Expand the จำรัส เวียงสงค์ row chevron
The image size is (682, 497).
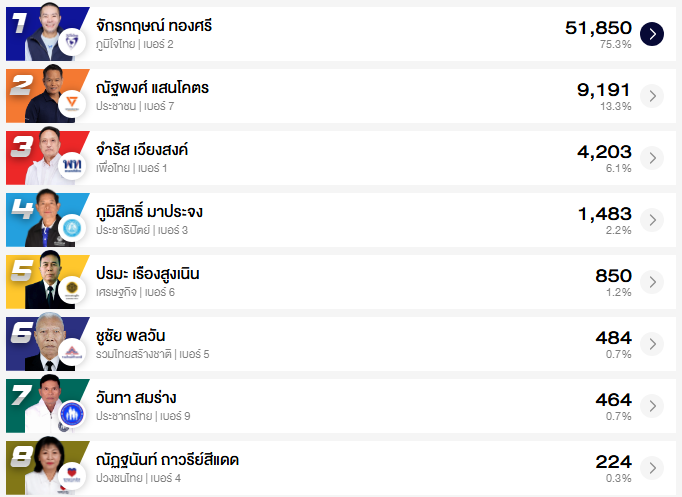652,158
